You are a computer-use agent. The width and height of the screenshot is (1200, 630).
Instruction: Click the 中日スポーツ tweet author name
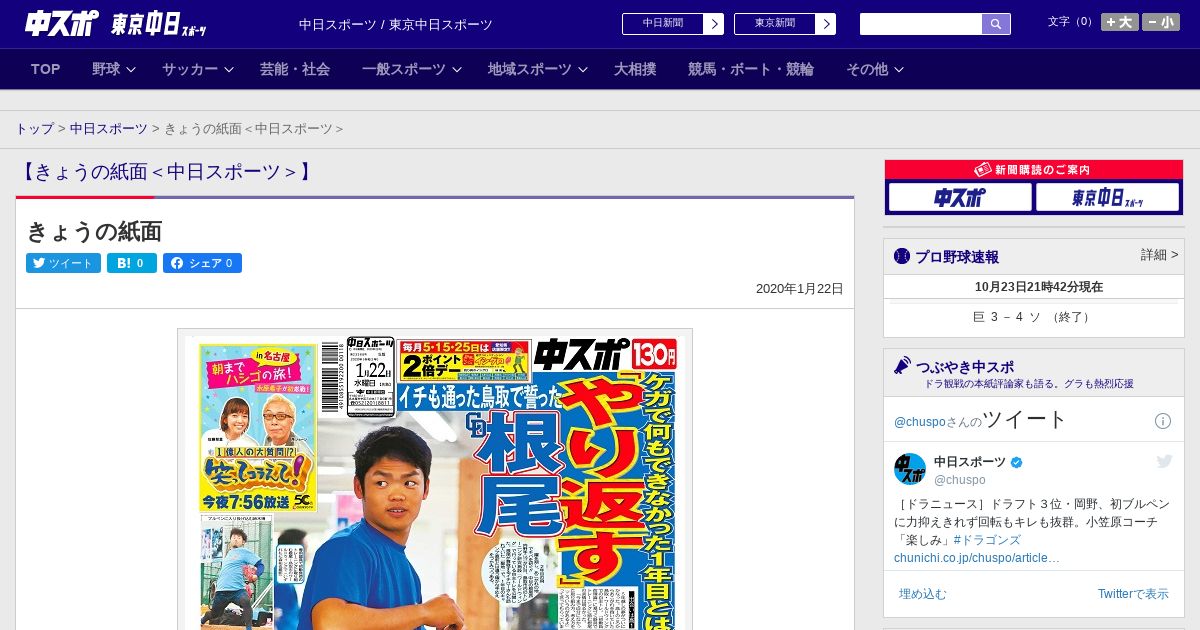970,462
